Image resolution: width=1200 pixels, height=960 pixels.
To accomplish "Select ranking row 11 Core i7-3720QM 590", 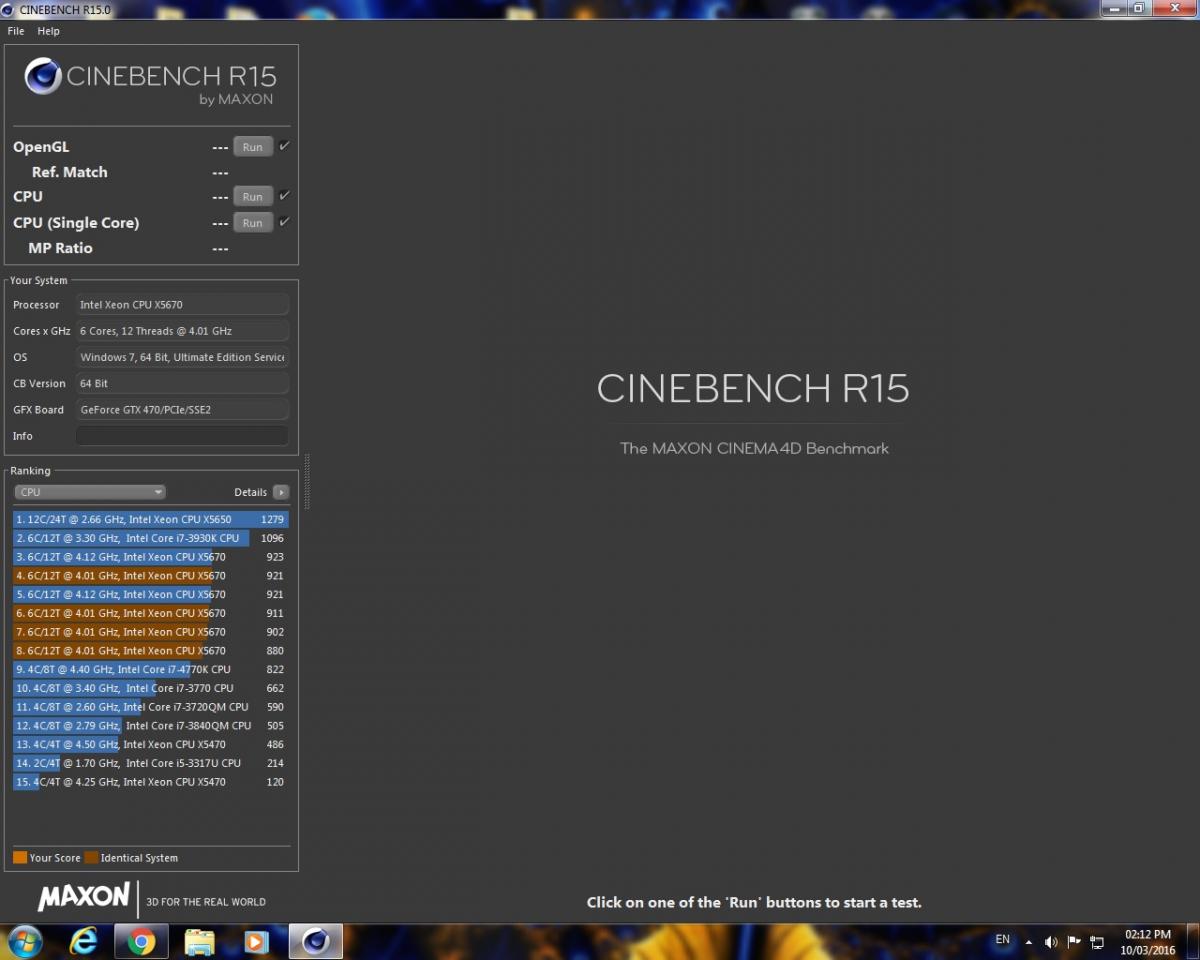I will [151, 707].
